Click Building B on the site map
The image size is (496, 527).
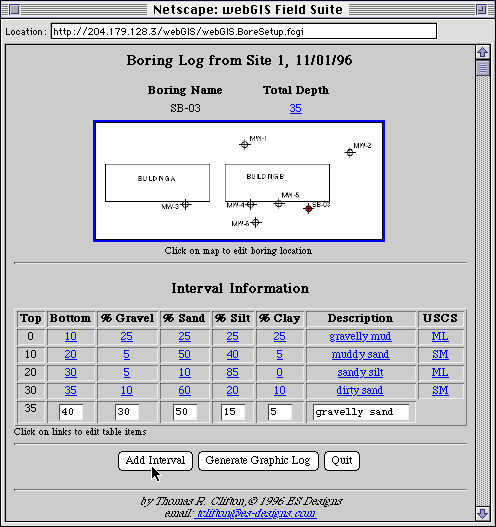click(x=277, y=183)
